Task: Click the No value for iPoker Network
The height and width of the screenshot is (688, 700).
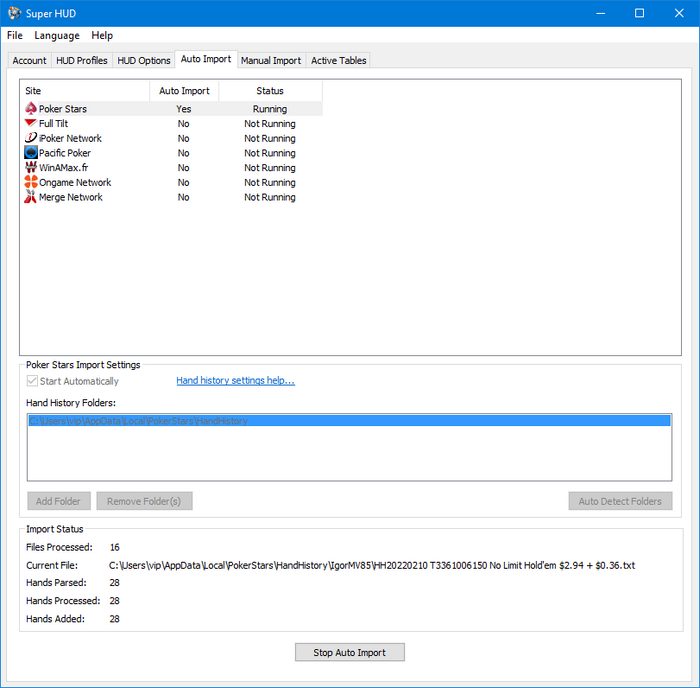Action: [183, 138]
